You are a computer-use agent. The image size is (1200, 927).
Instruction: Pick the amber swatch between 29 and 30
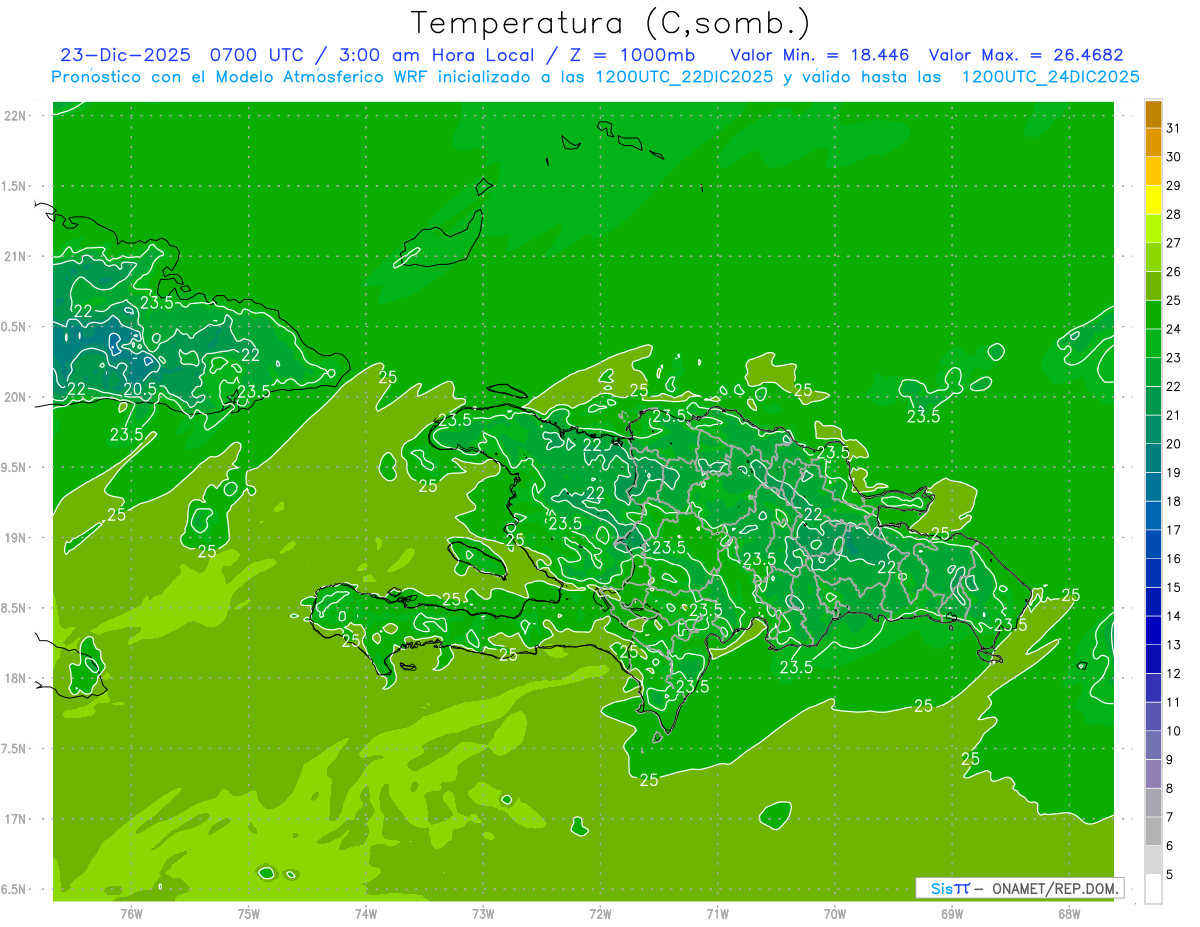(x=1153, y=172)
